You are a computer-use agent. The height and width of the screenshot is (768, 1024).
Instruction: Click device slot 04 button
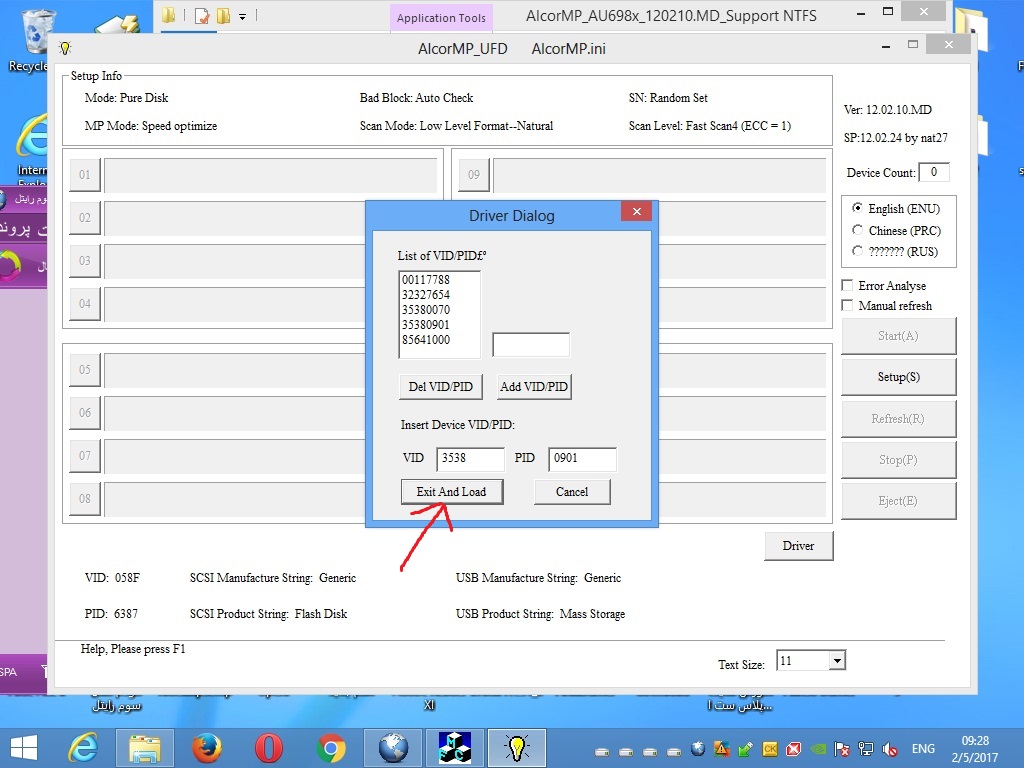coord(85,304)
